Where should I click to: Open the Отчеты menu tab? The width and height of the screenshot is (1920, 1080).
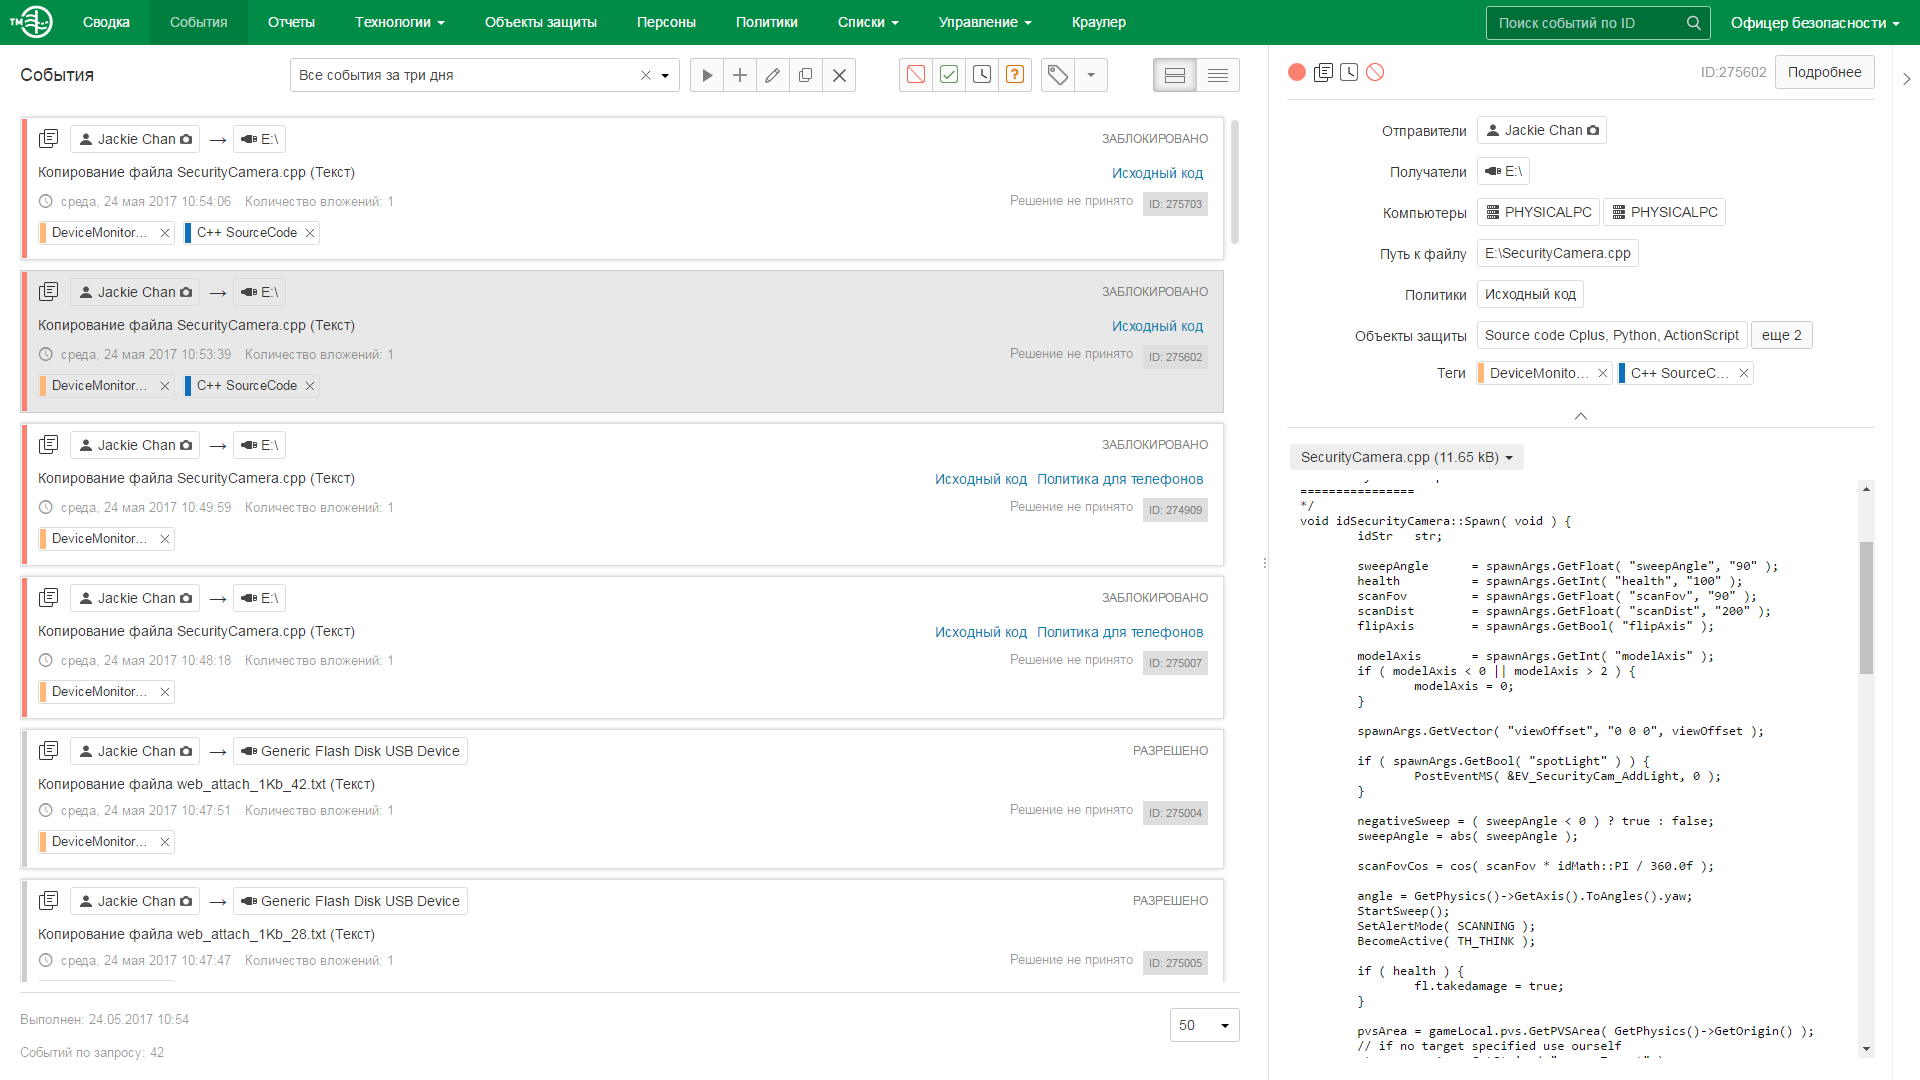pyautogui.click(x=291, y=22)
